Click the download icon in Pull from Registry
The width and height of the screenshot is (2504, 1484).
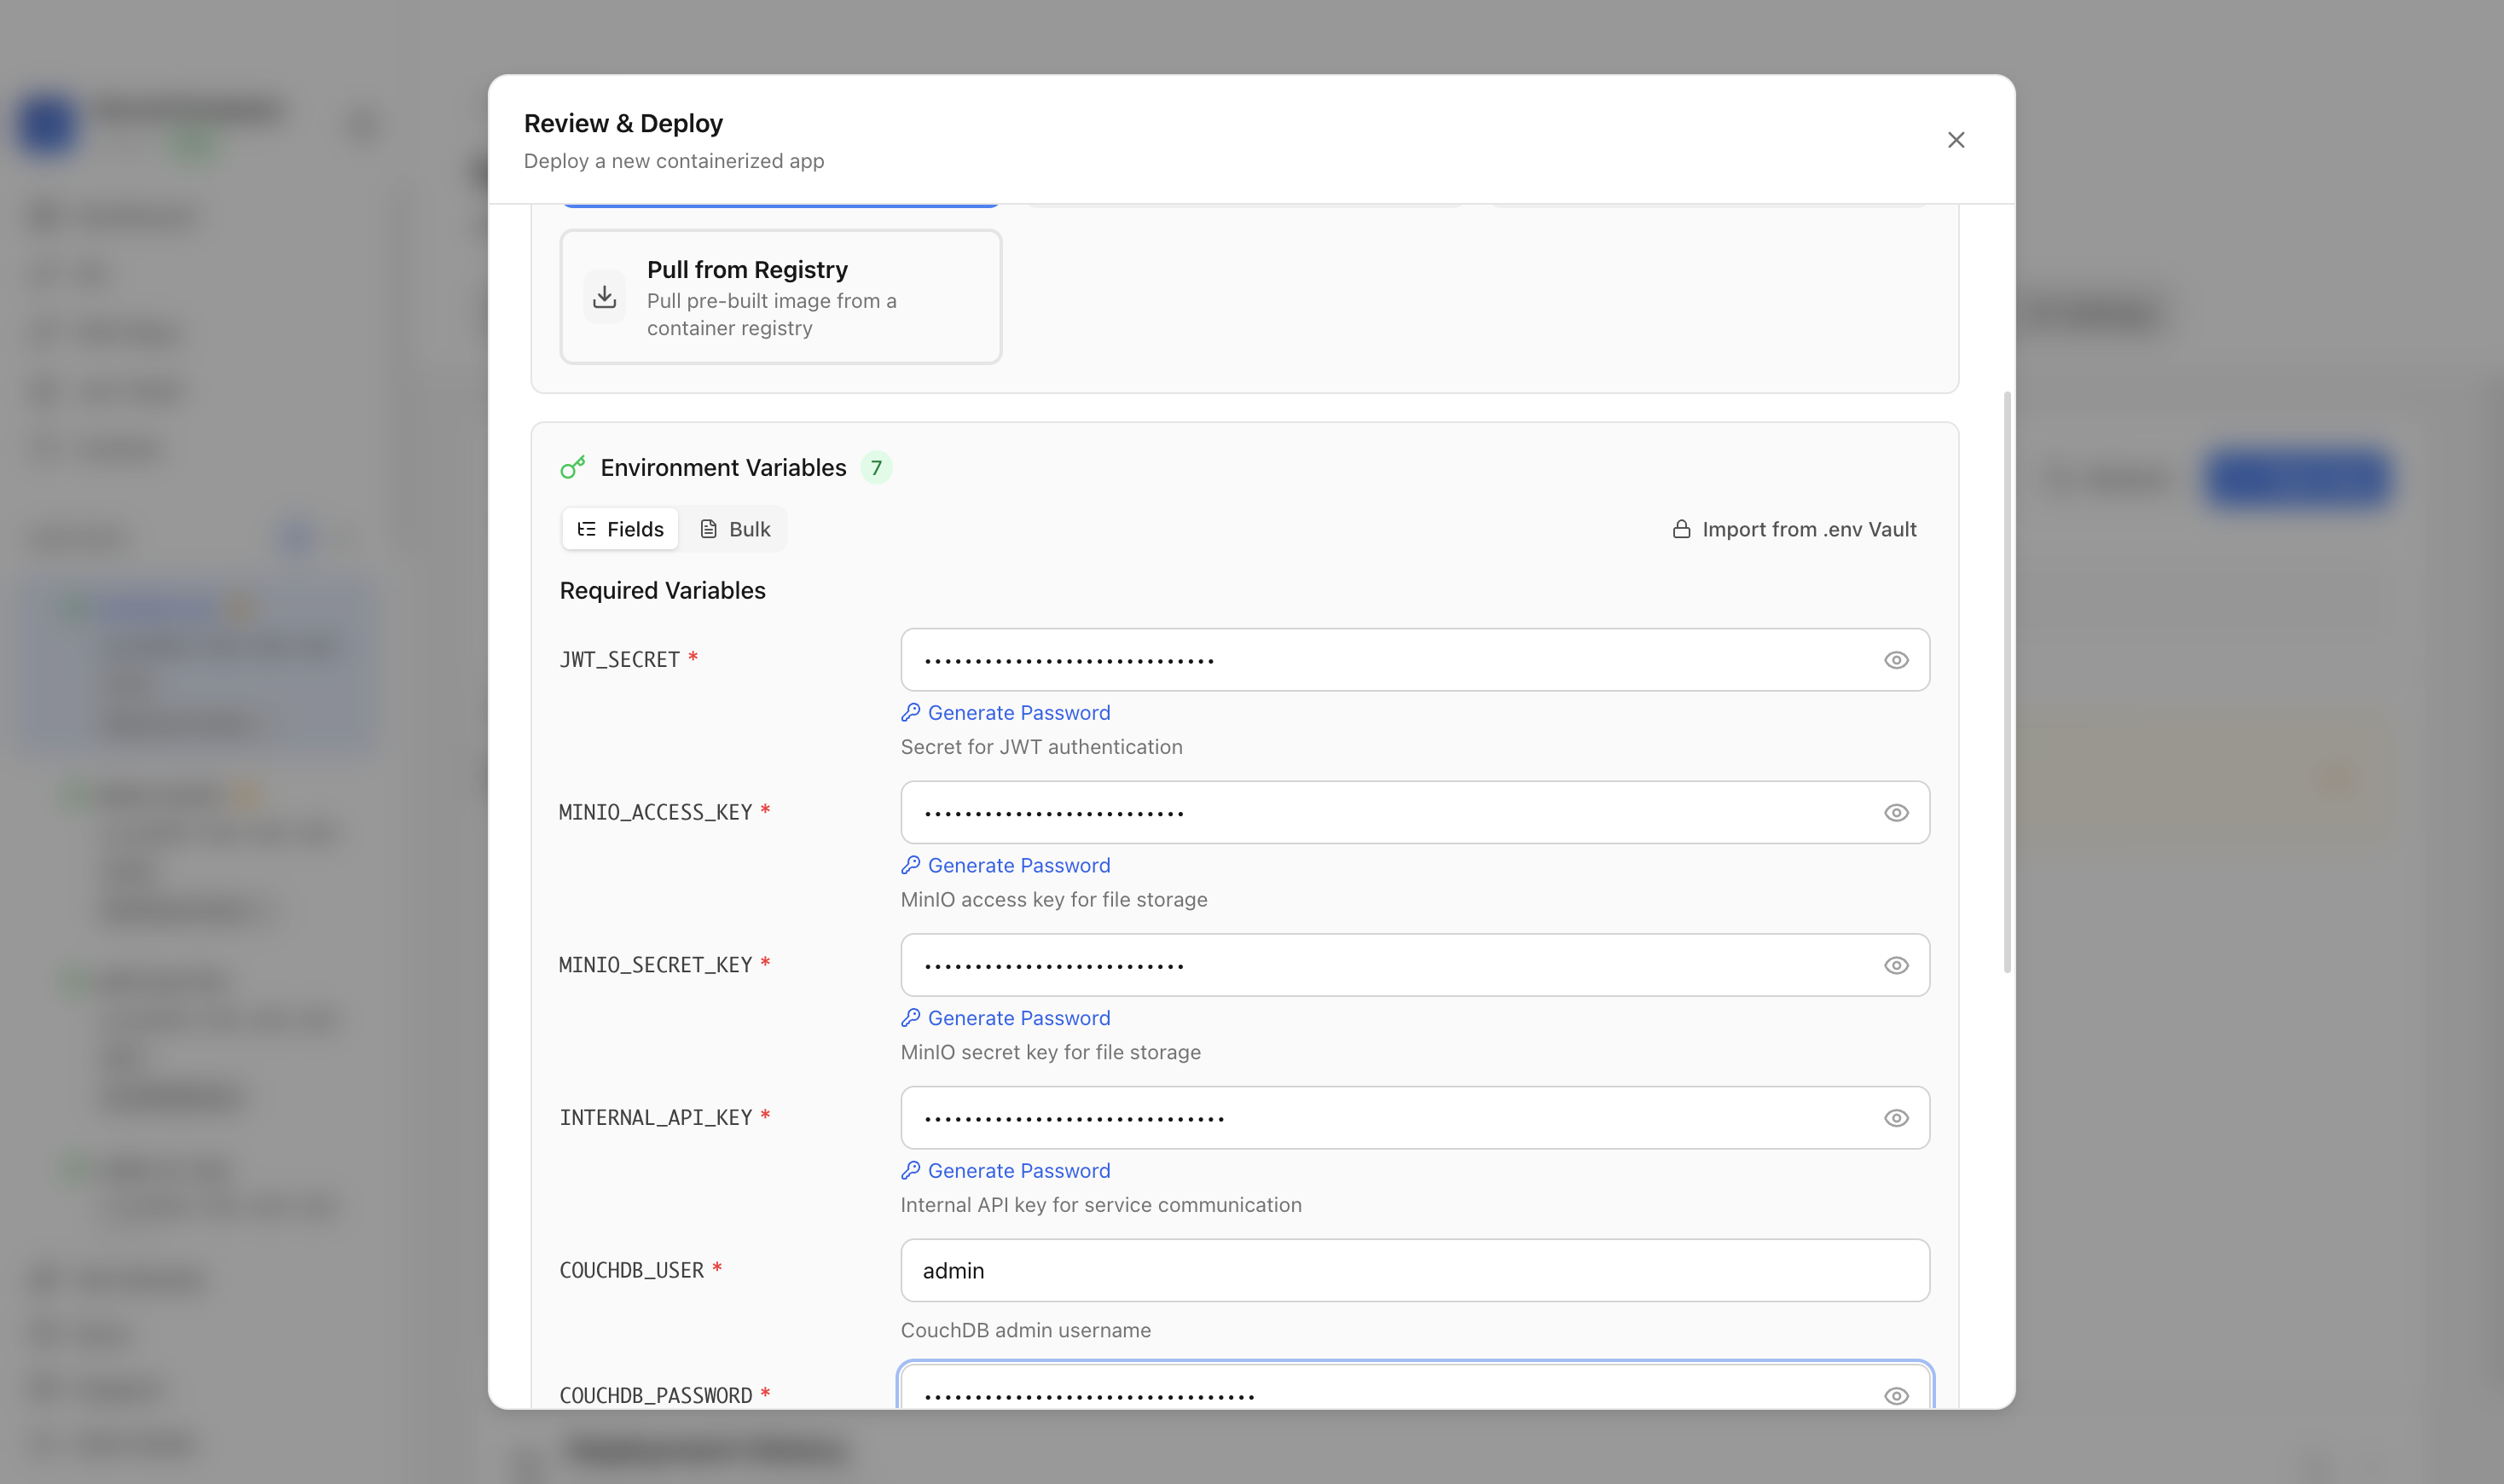pos(604,297)
